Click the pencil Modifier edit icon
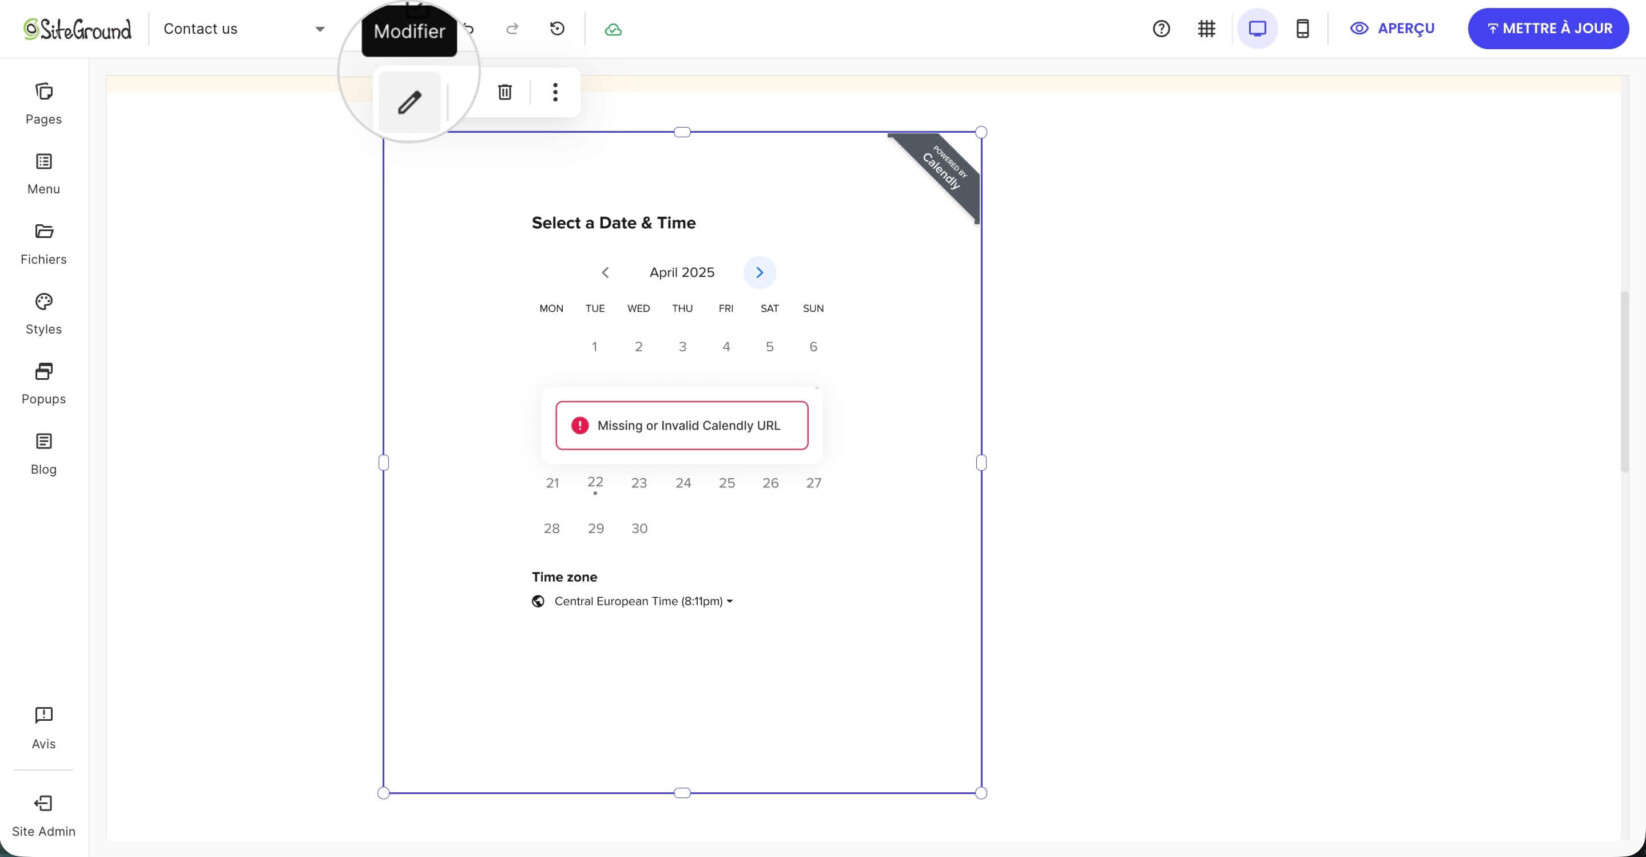1646x857 pixels. (x=409, y=102)
